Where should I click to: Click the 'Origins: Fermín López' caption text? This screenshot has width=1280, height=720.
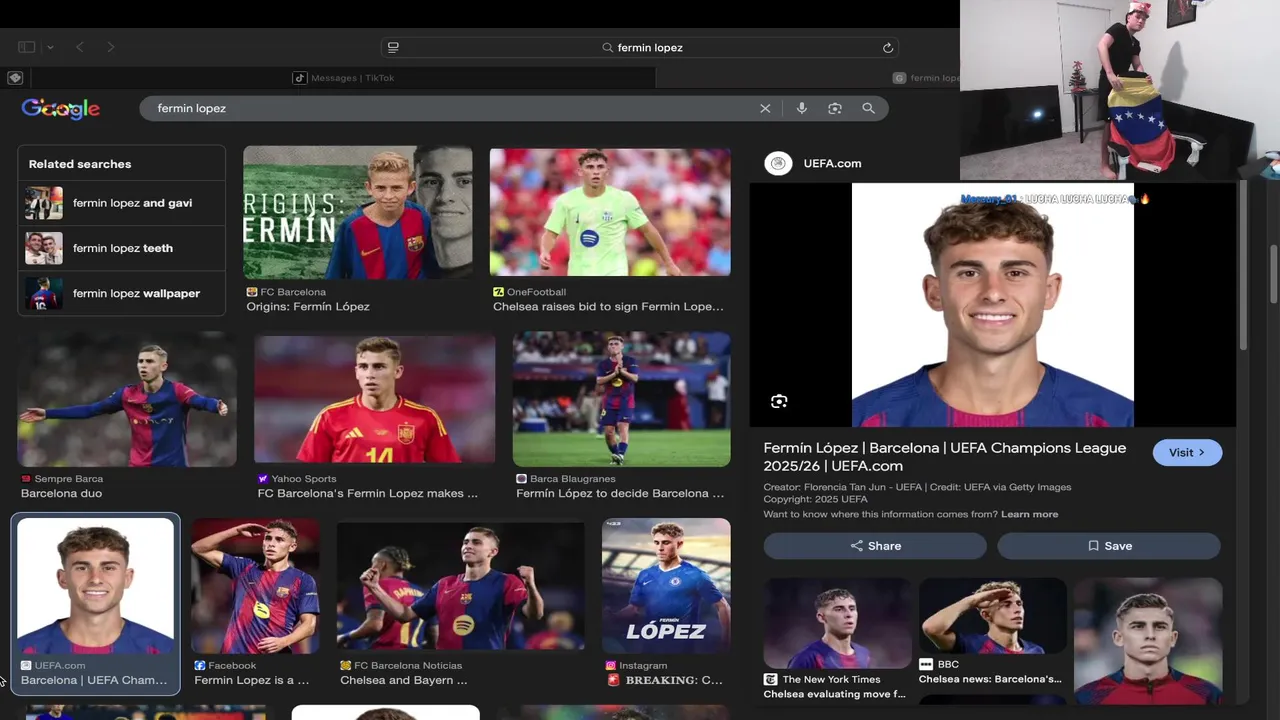tap(308, 306)
